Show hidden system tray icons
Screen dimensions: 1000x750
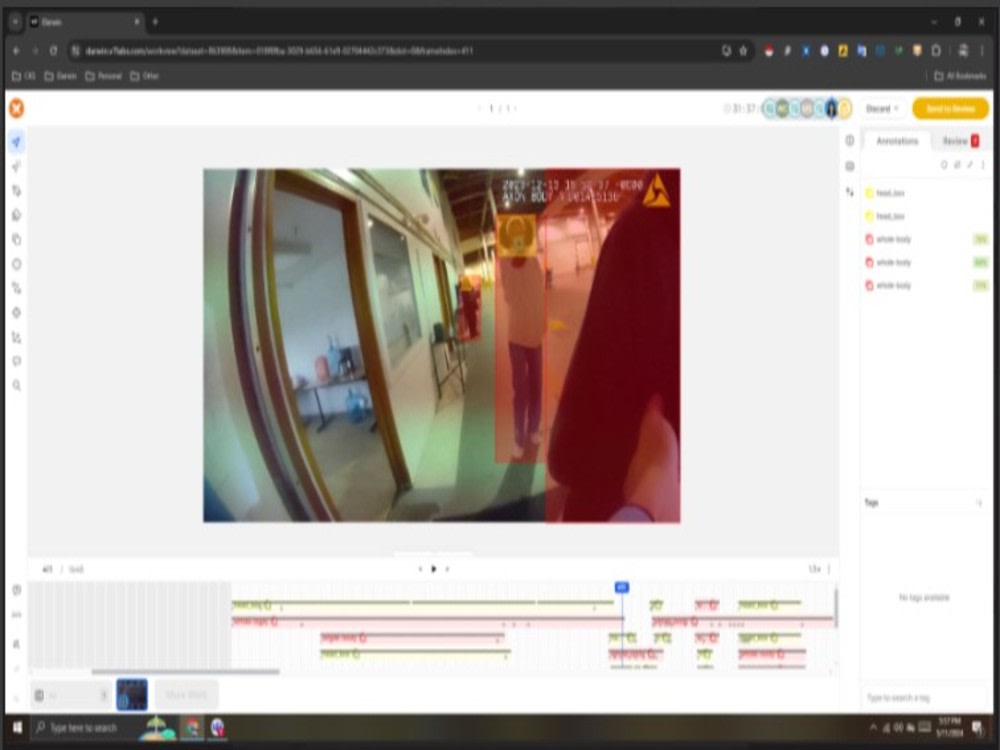[x=873, y=727]
